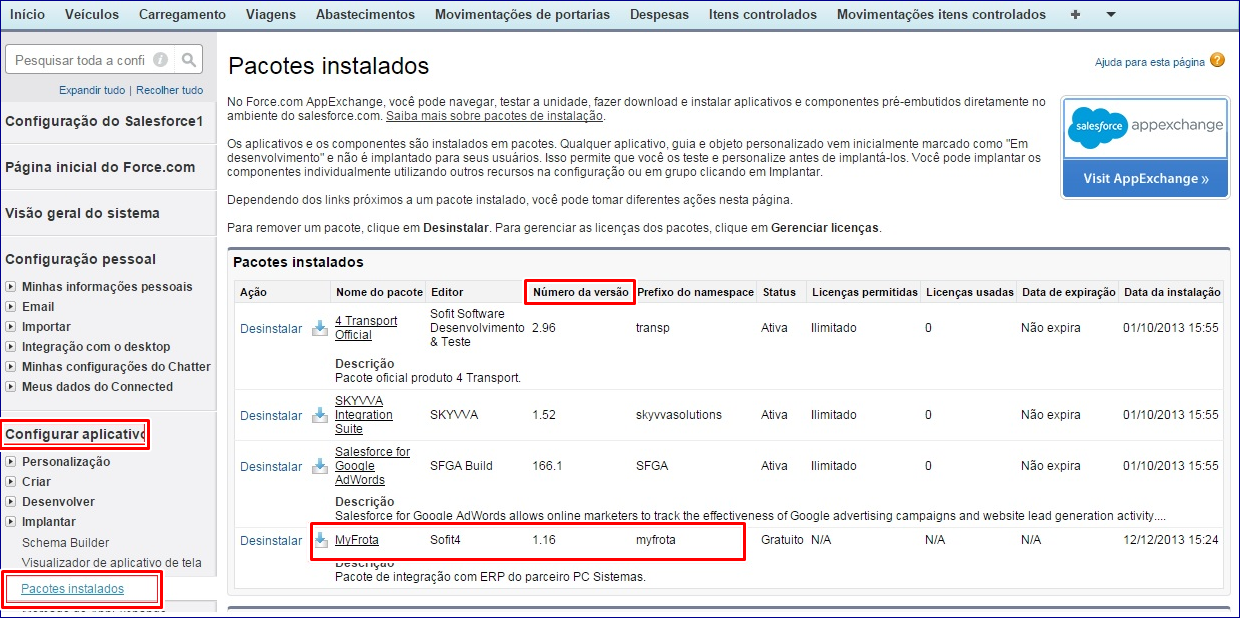Open the 4 Transport Official package link
This screenshot has width=1240, height=618.
tap(366, 328)
